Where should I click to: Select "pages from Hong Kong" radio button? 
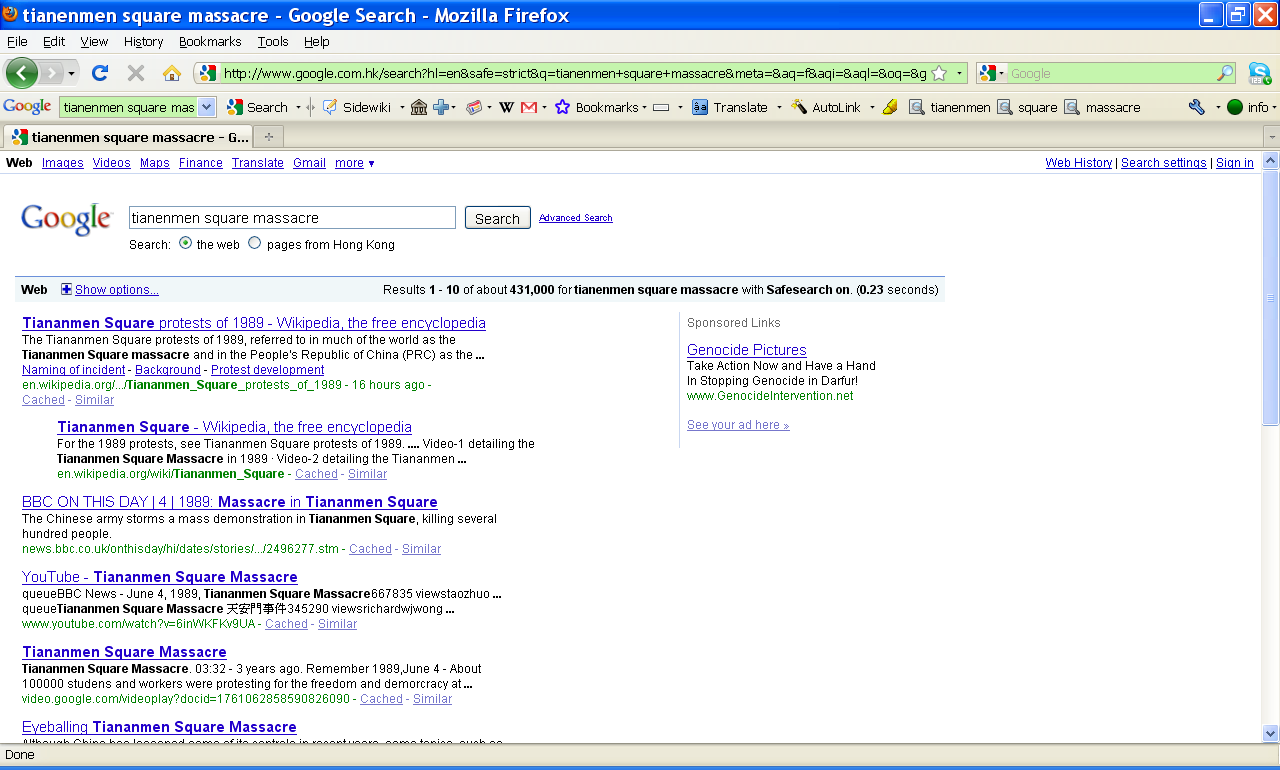[x=254, y=243]
